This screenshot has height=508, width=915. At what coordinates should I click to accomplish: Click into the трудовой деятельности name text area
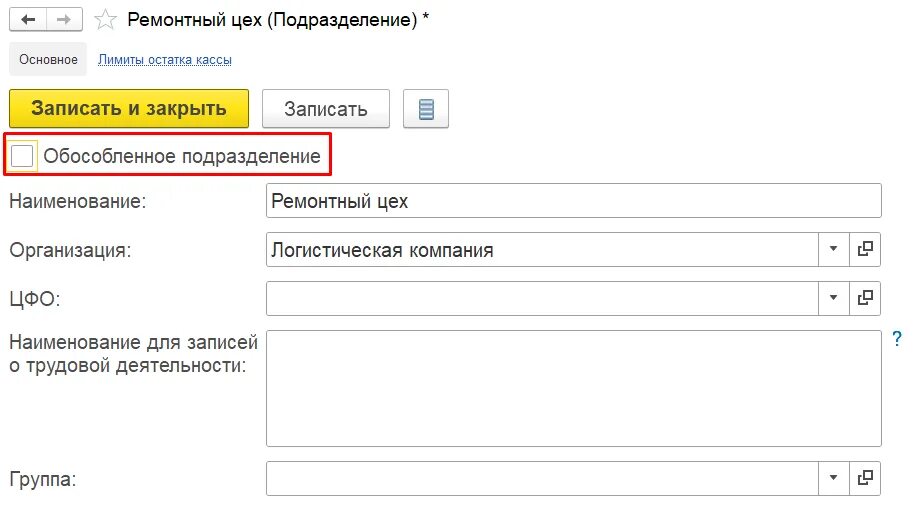[574, 388]
